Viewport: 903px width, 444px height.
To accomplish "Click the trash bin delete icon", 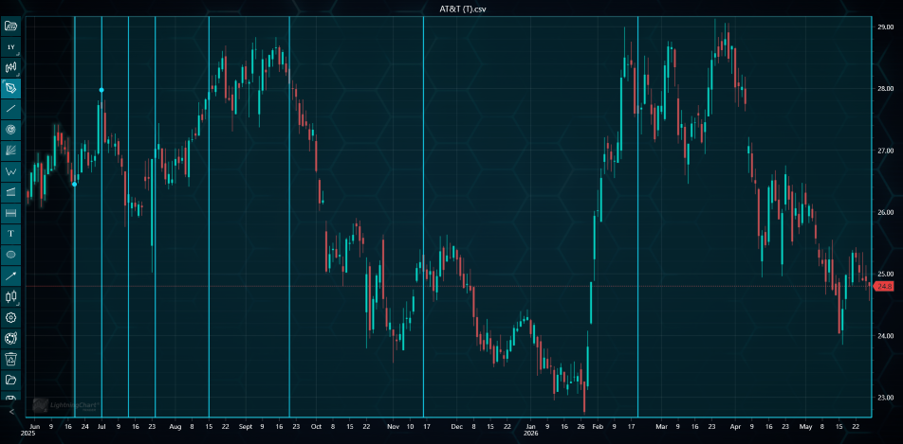I will 11,359.
